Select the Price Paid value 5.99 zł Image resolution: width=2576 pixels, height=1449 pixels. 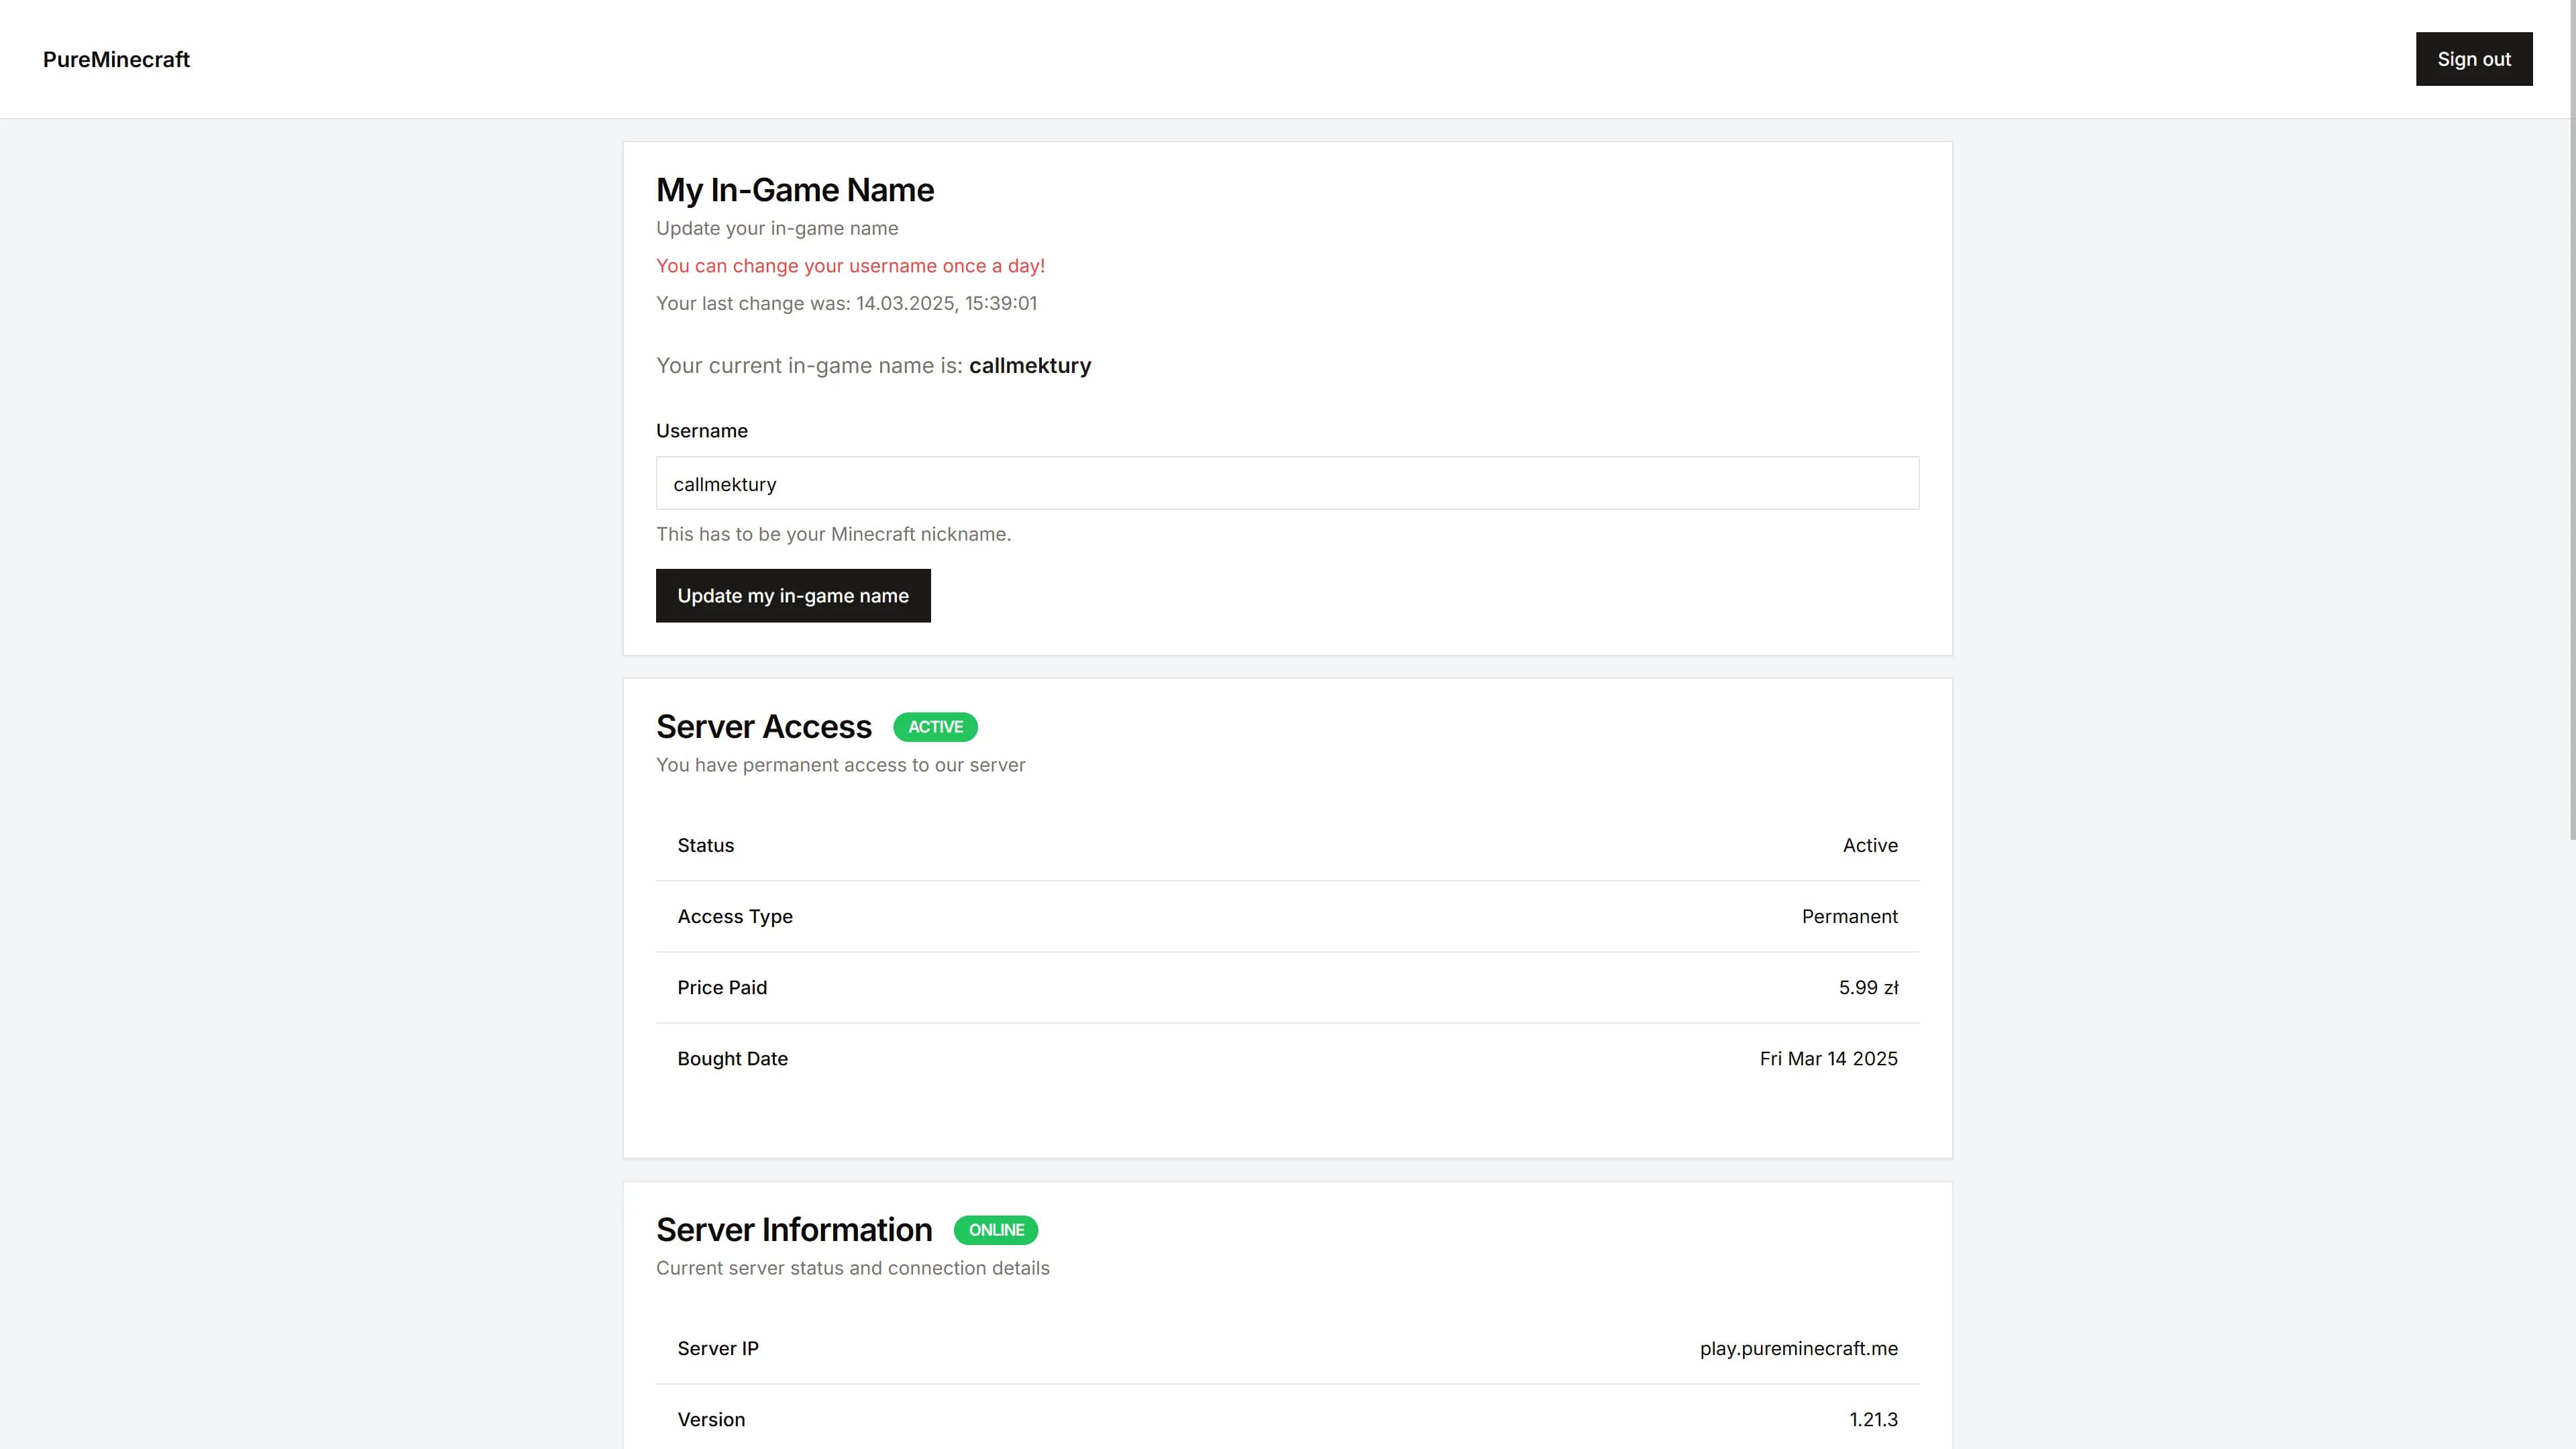point(1867,987)
